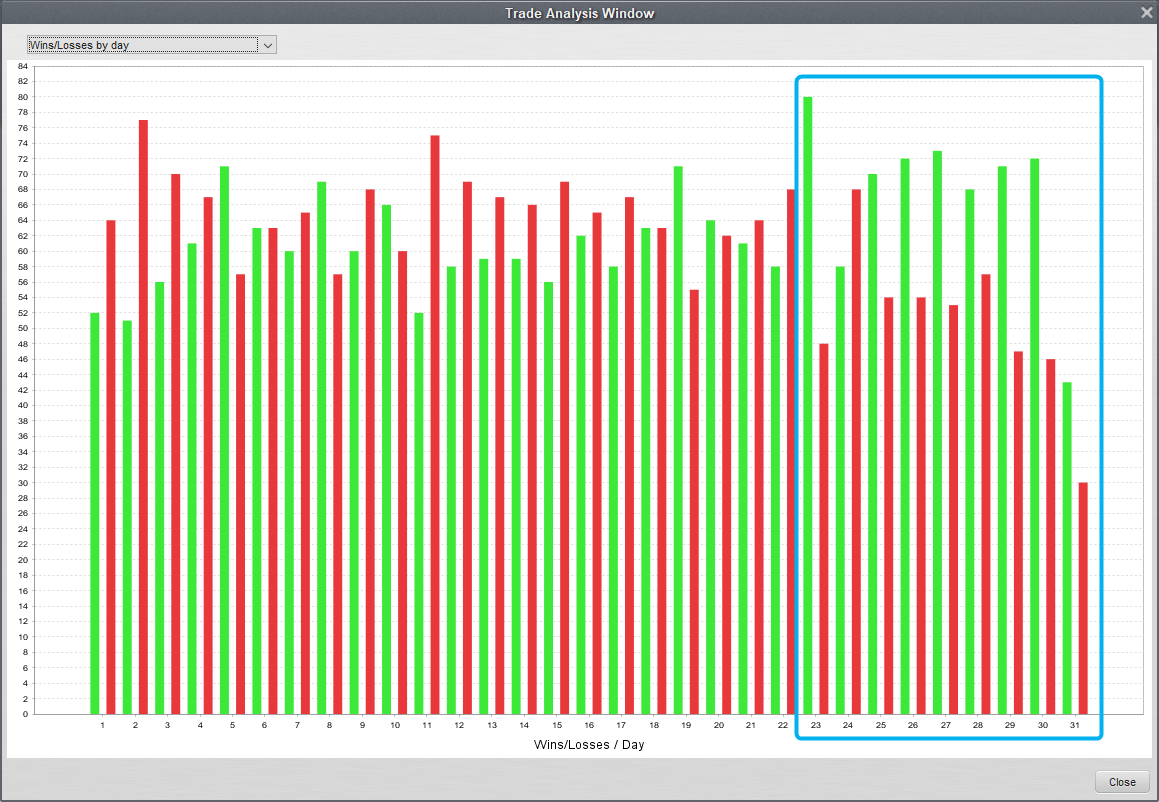This screenshot has height=802, width=1159.
Task: Click the red bar for day 29
Action: pyautogui.click(x=1018, y=532)
